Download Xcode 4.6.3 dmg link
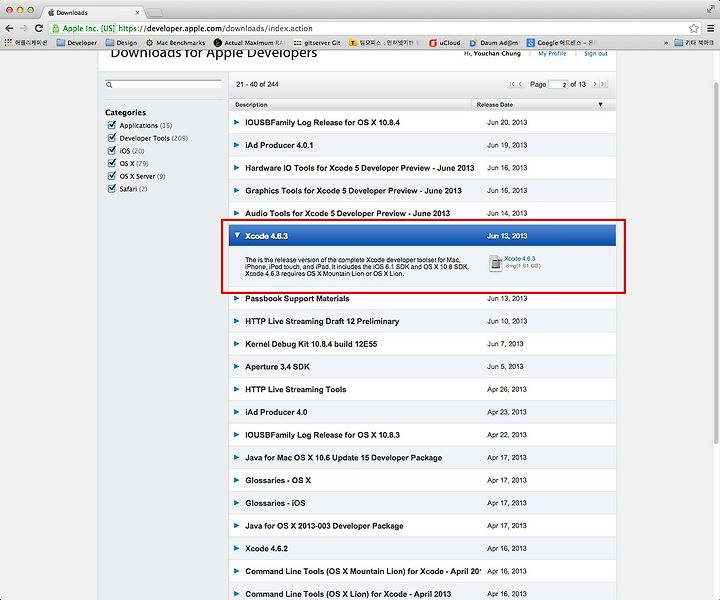This screenshot has width=720, height=600. click(519, 259)
